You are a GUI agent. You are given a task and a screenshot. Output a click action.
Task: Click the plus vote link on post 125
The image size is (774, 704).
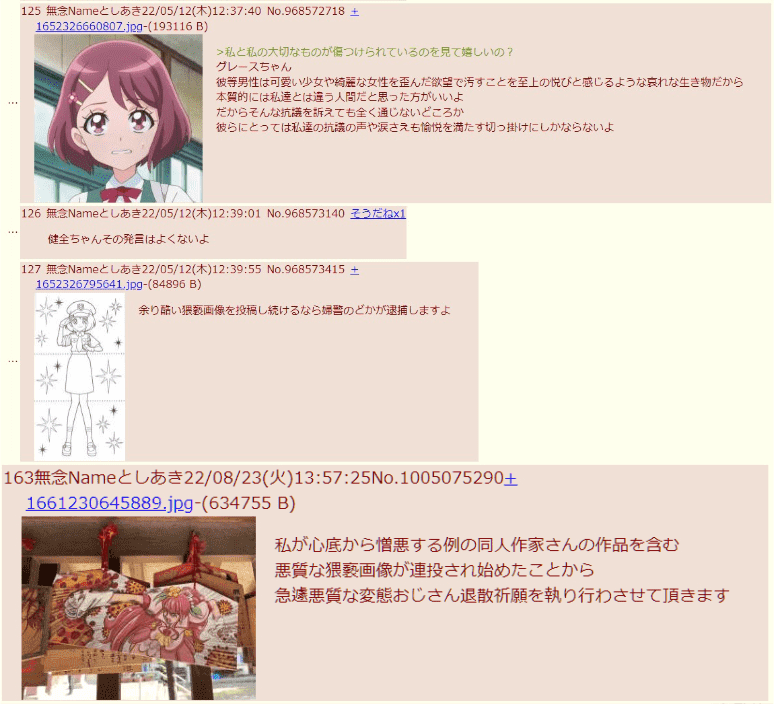point(354,11)
